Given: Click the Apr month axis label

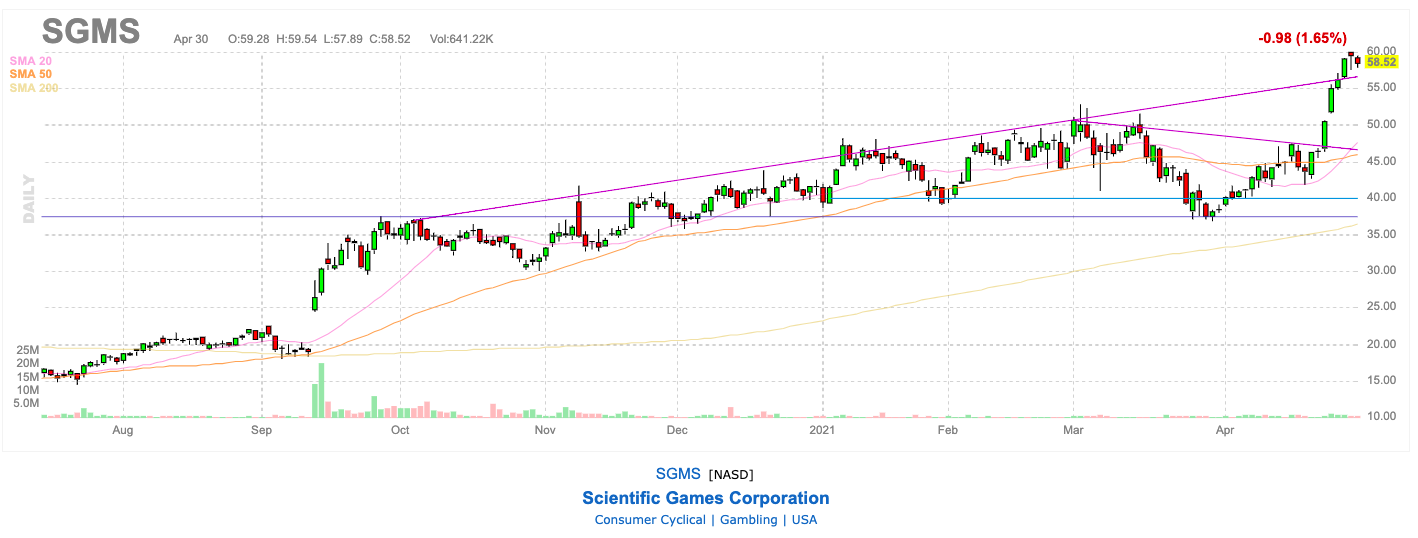Looking at the screenshot, I should click(1225, 431).
